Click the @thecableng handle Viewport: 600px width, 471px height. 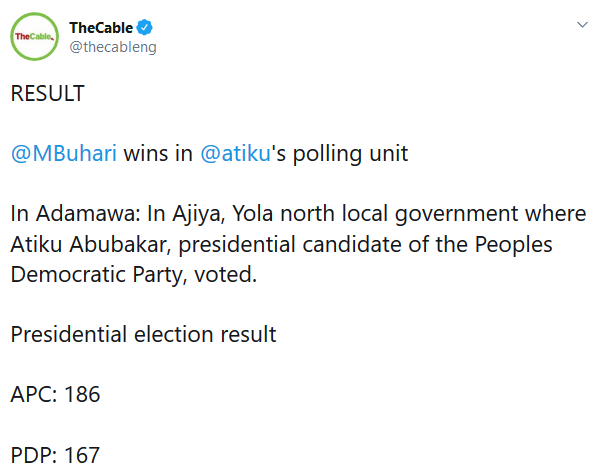click(113, 47)
